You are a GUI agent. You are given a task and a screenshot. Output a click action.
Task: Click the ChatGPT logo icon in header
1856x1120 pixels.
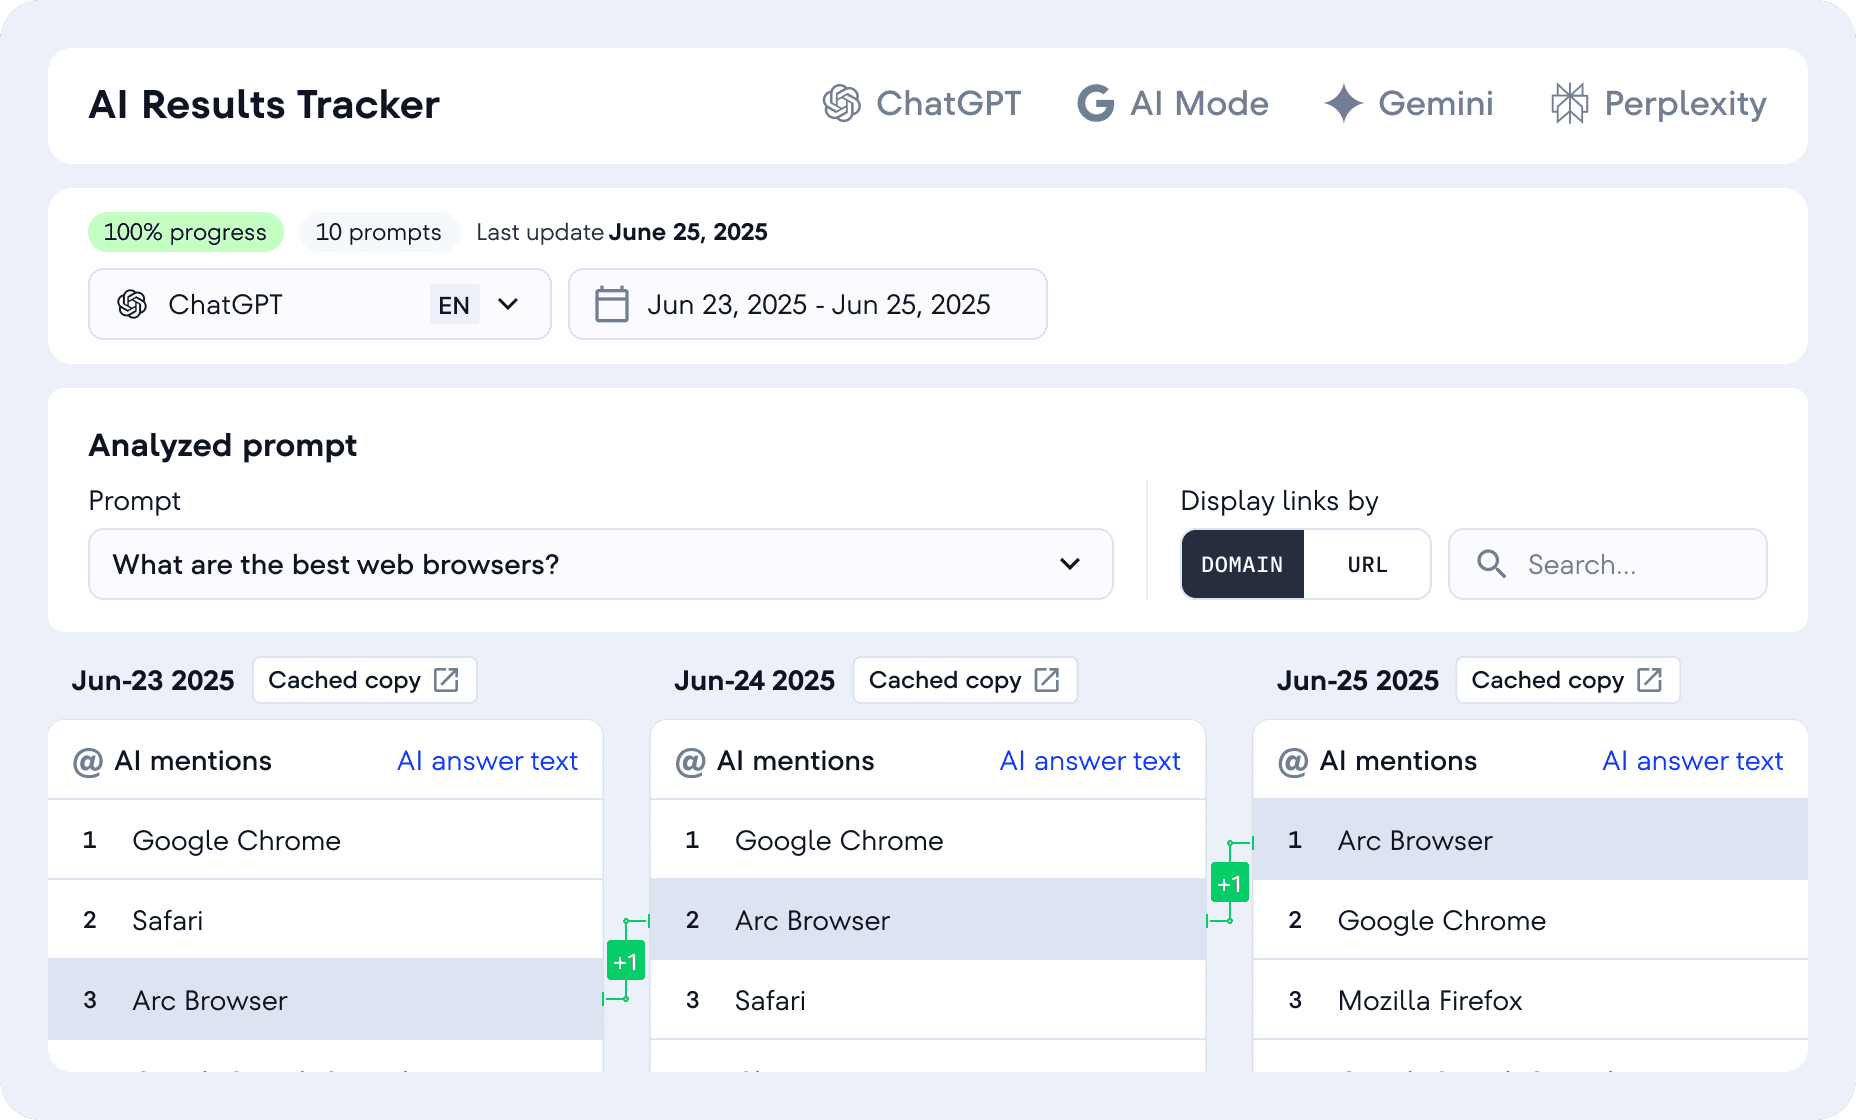[842, 103]
